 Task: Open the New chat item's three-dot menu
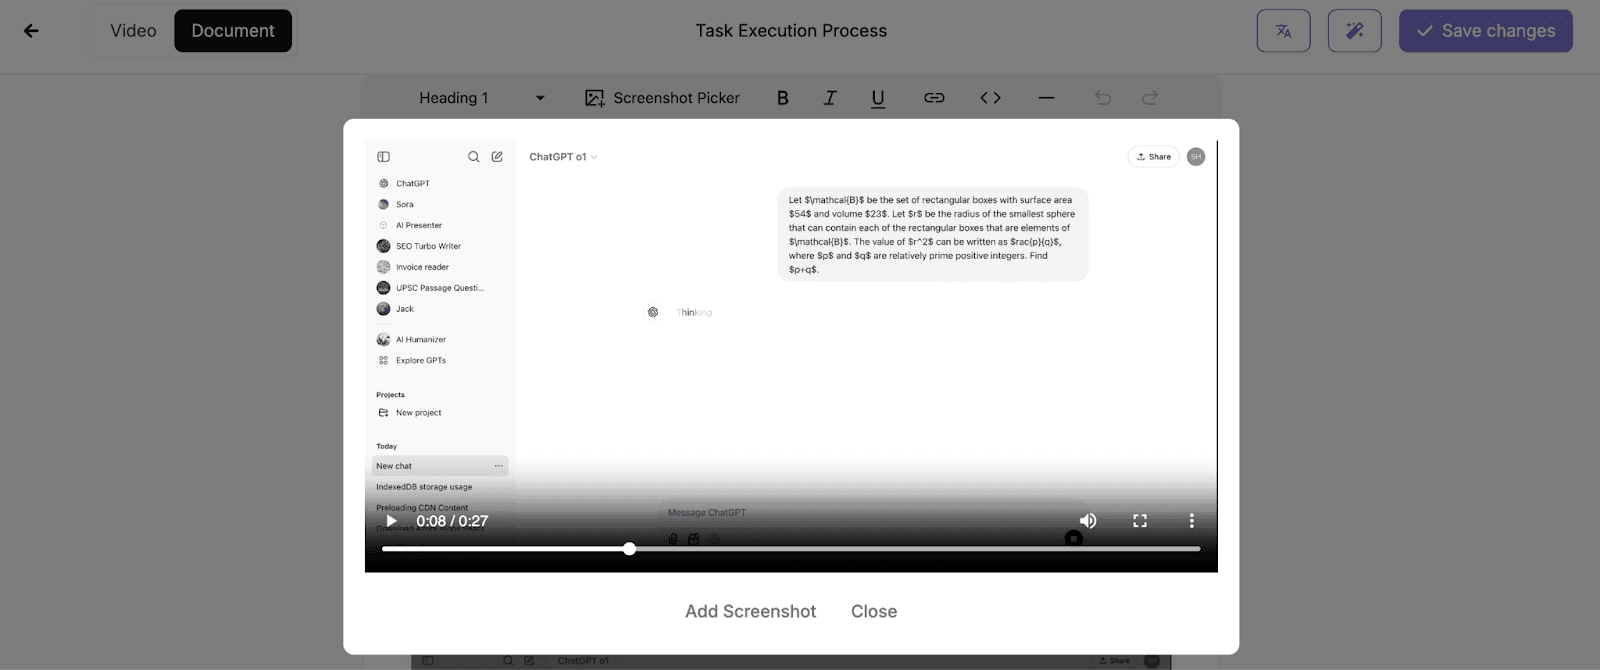click(498, 466)
